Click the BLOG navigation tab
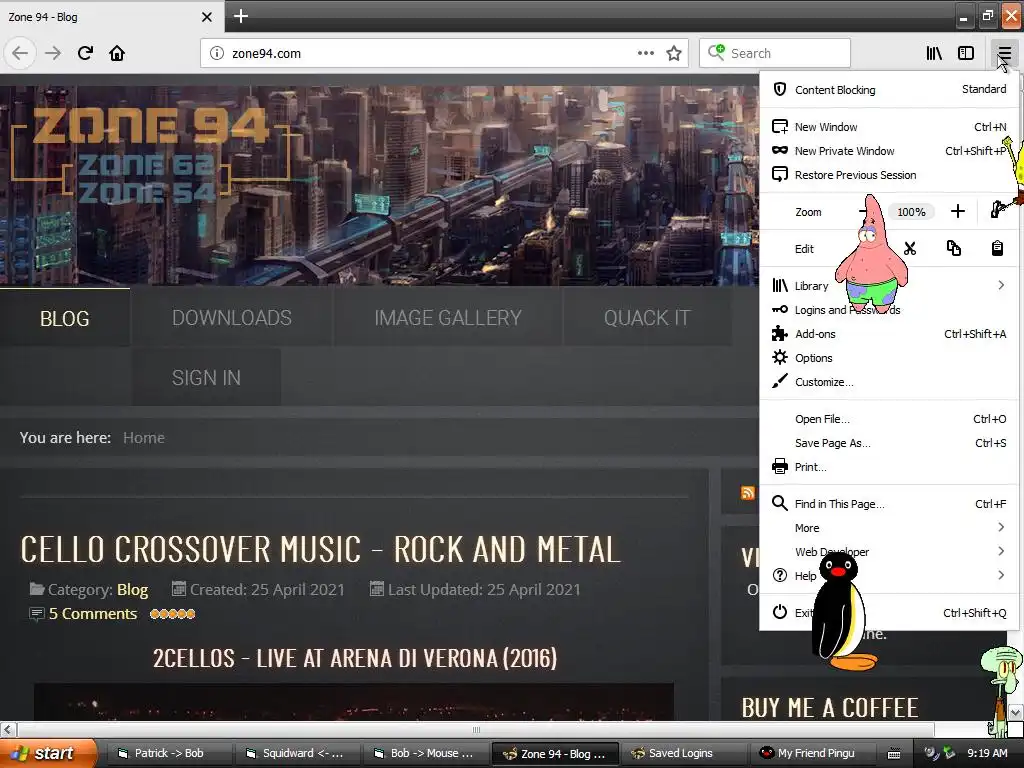The height and width of the screenshot is (768, 1024). pos(65,318)
